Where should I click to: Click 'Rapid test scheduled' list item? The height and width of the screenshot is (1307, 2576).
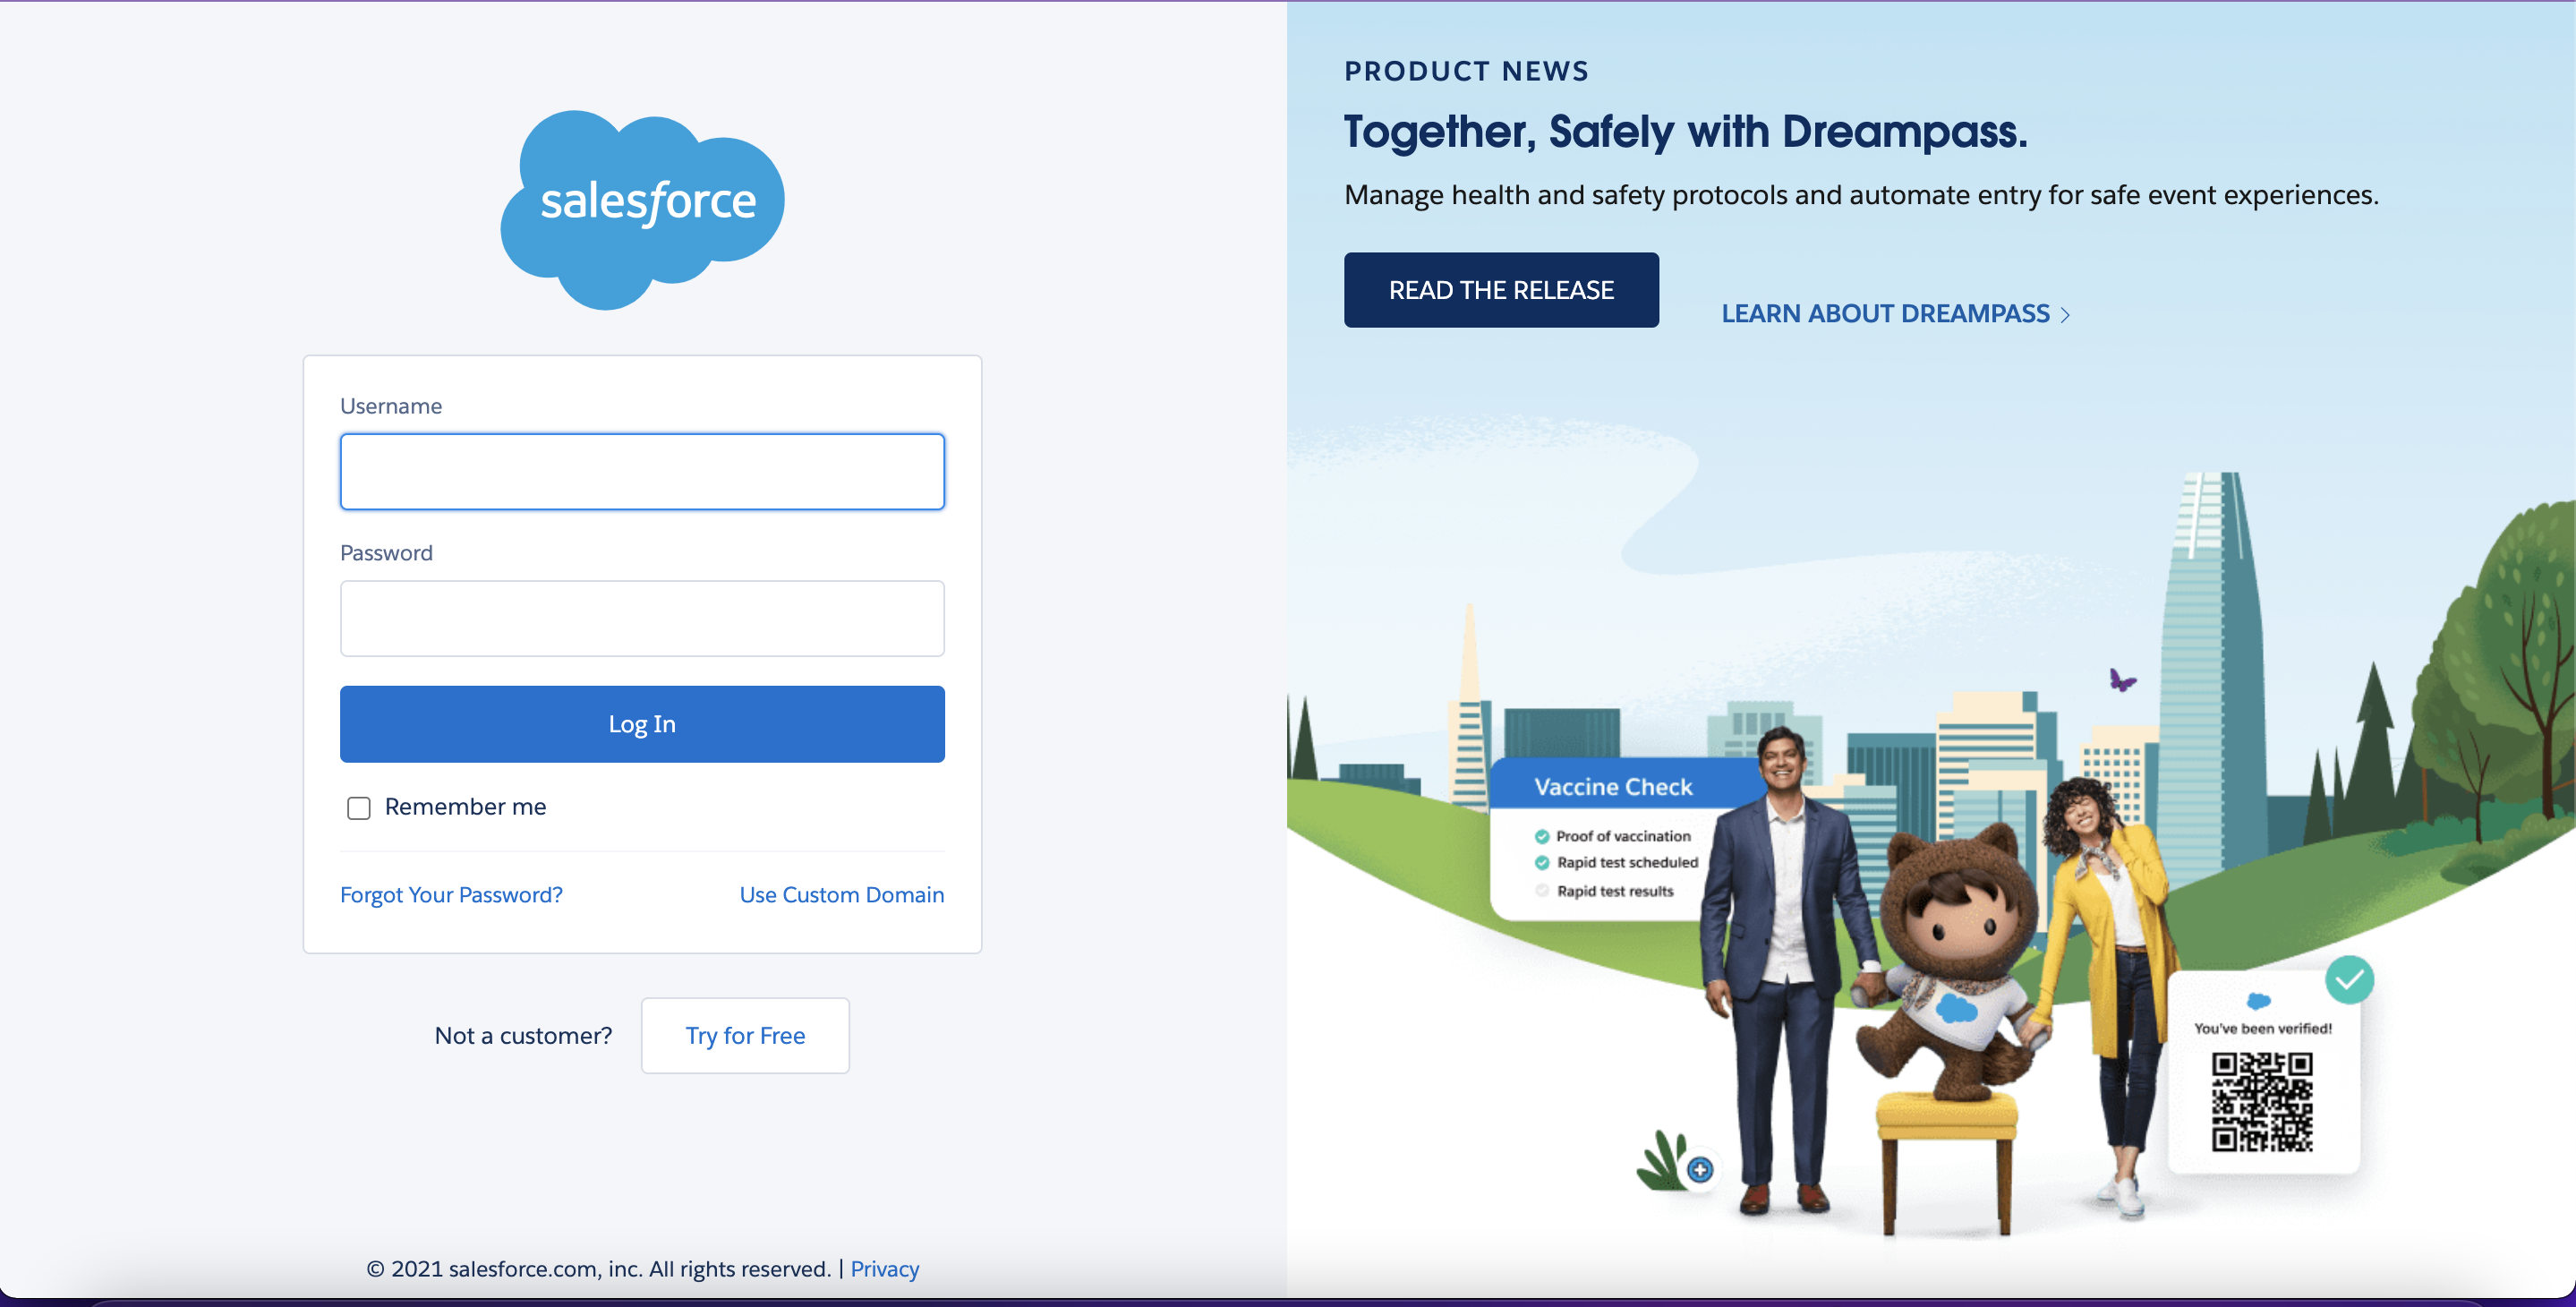click(1627, 862)
